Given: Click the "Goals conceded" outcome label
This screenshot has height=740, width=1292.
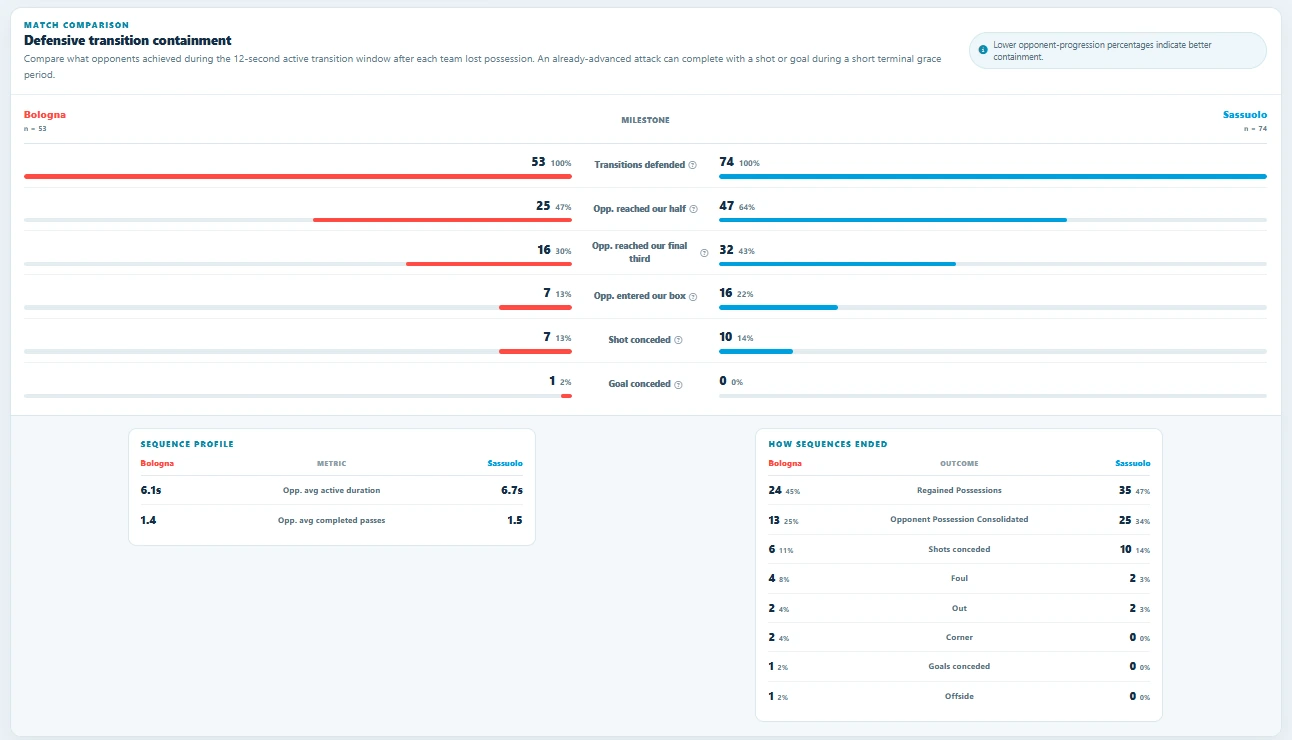Looking at the screenshot, I should (959, 667).
